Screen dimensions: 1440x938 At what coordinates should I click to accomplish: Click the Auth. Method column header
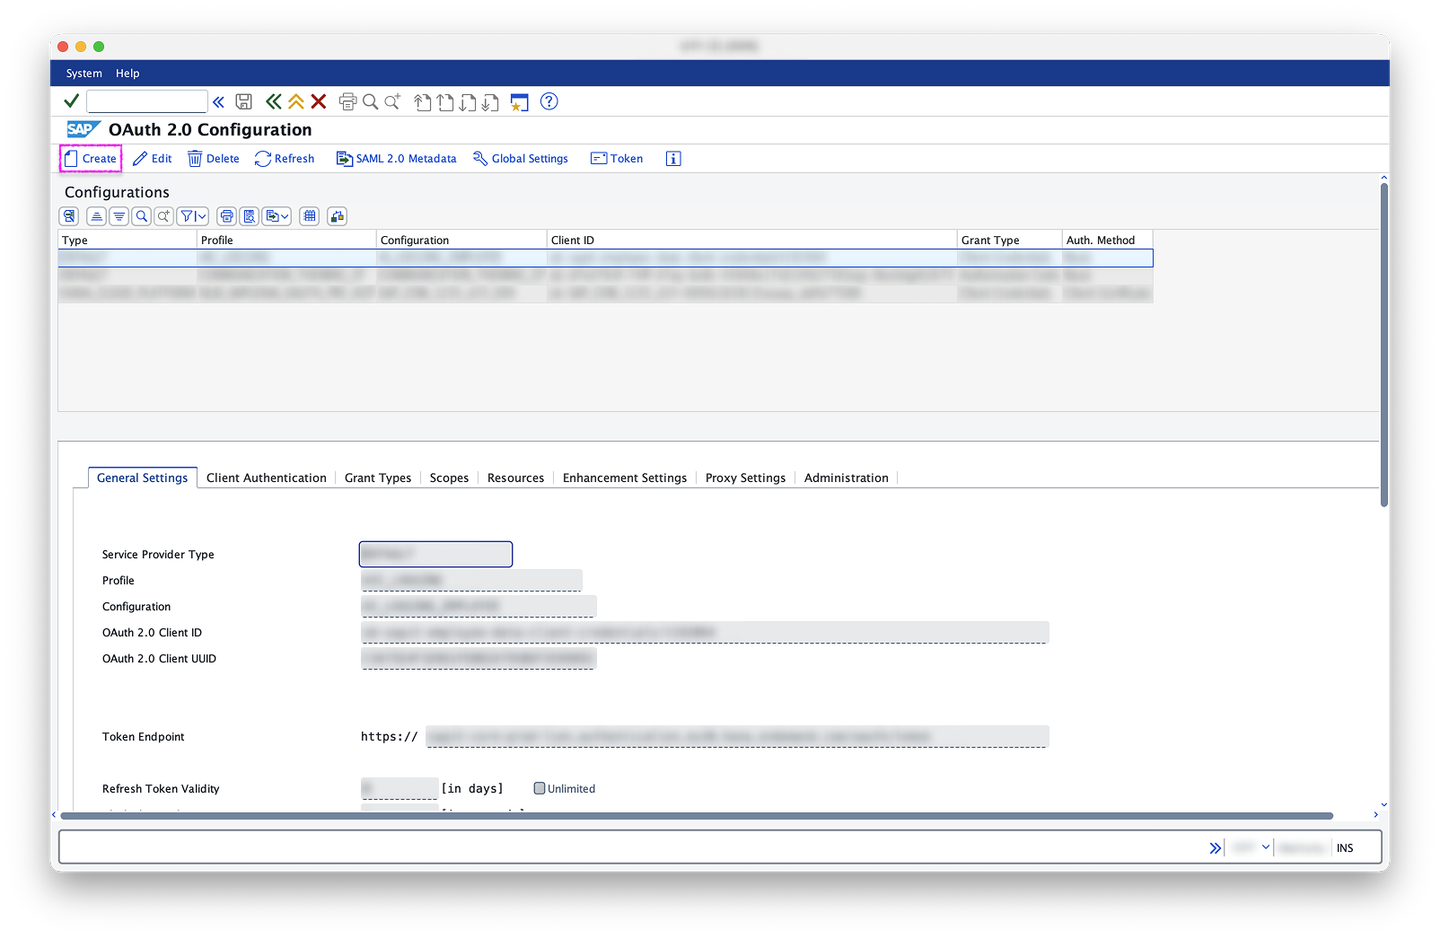click(1108, 240)
